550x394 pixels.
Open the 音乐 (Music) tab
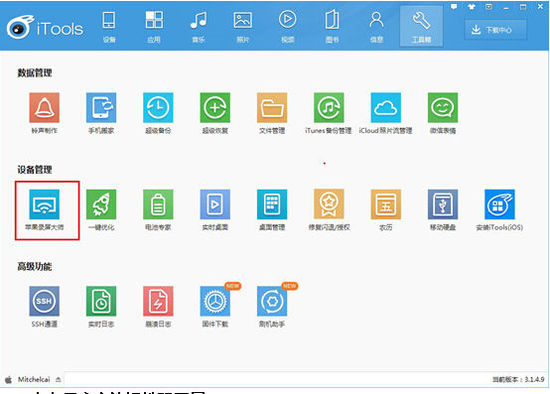pyautogui.click(x=198, y=27)
